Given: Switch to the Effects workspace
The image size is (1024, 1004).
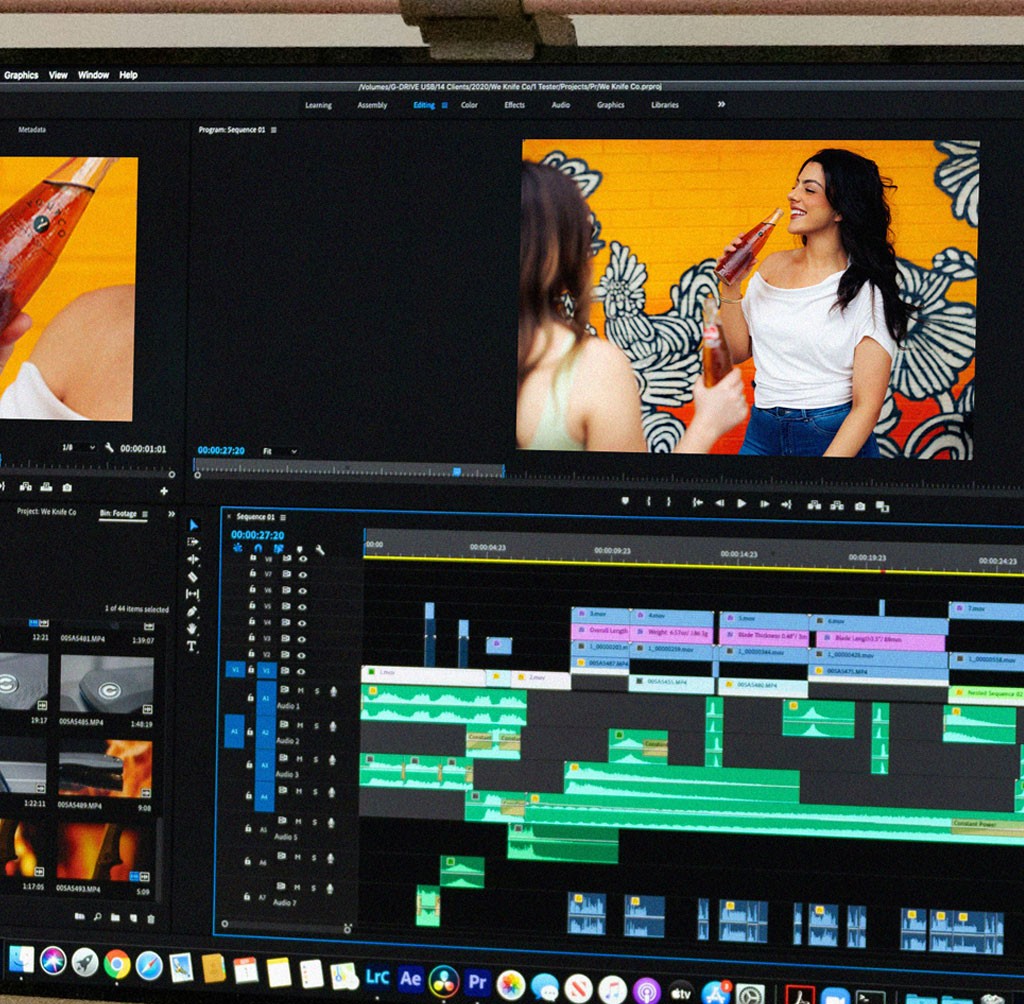Looking at the screenshot, I should [515, 105].
